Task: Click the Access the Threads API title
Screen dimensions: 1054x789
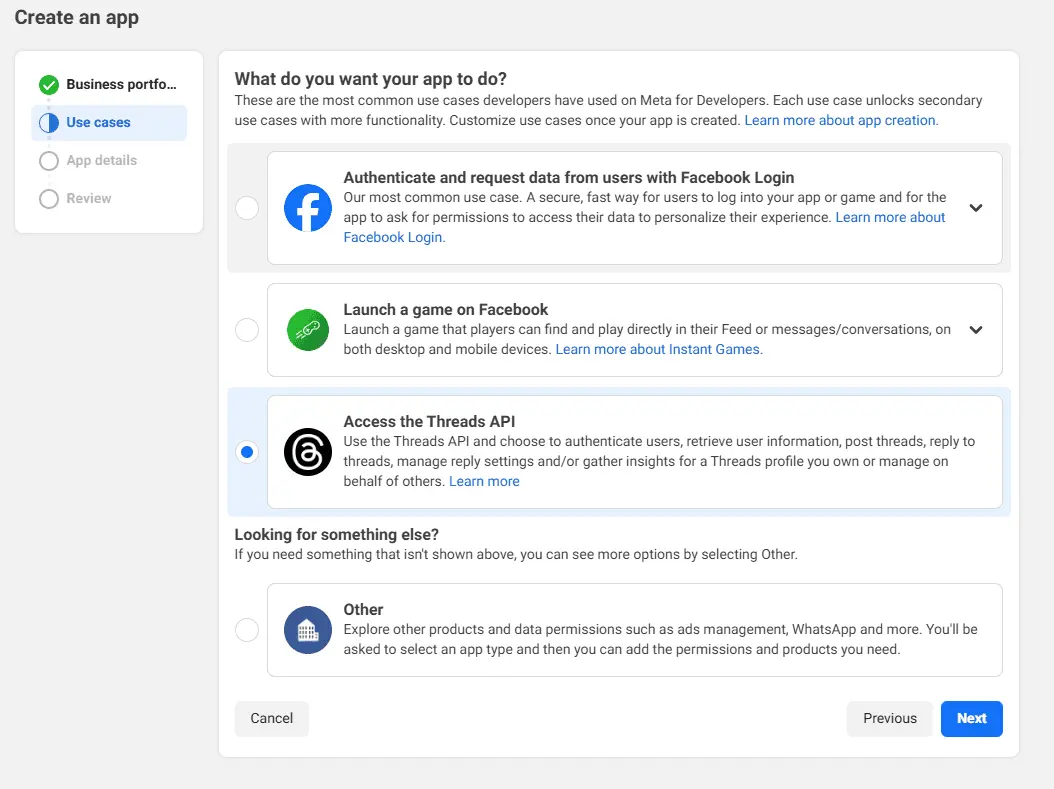Action: tap(429, 421)
